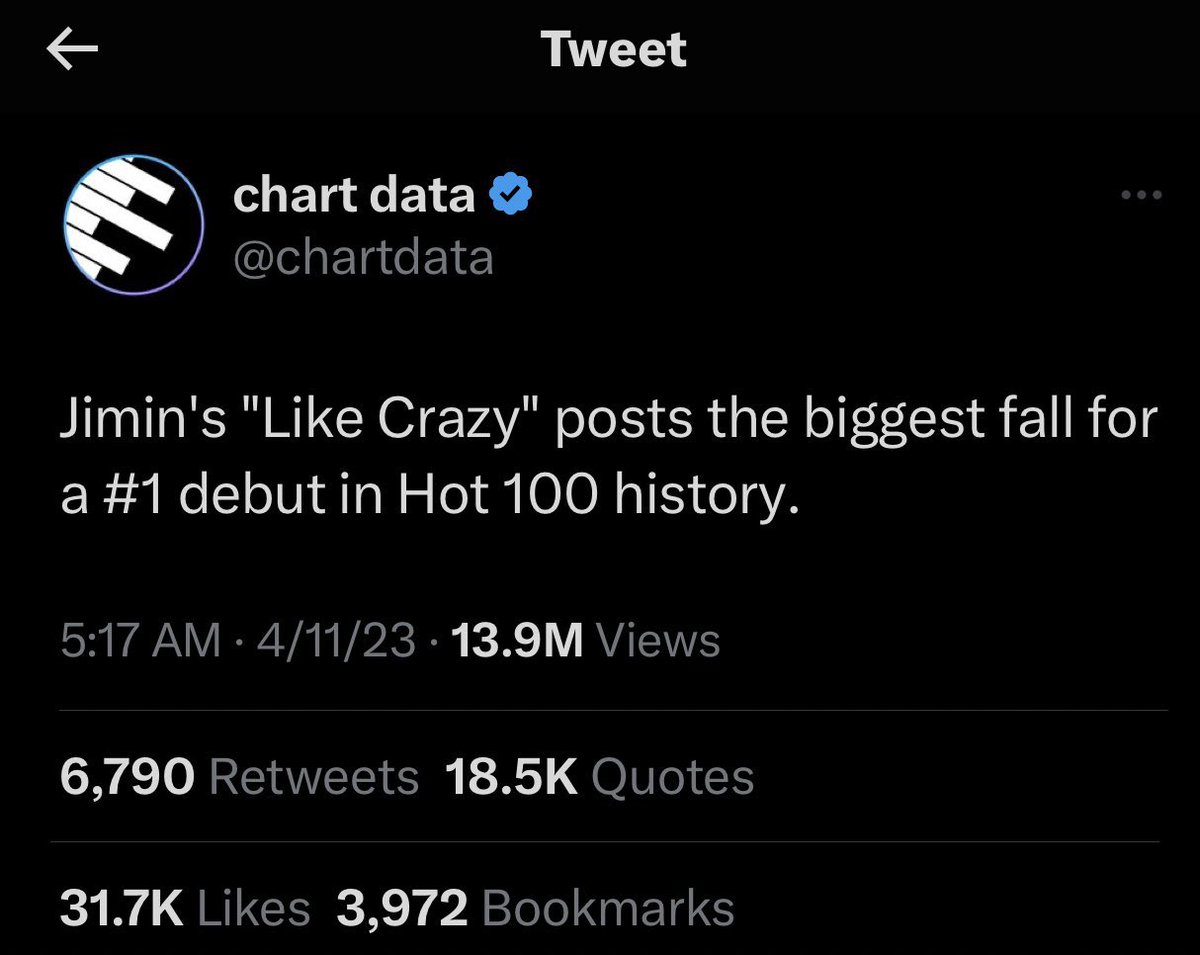Tap the blue verified checkmark badge

pos(509,194)
